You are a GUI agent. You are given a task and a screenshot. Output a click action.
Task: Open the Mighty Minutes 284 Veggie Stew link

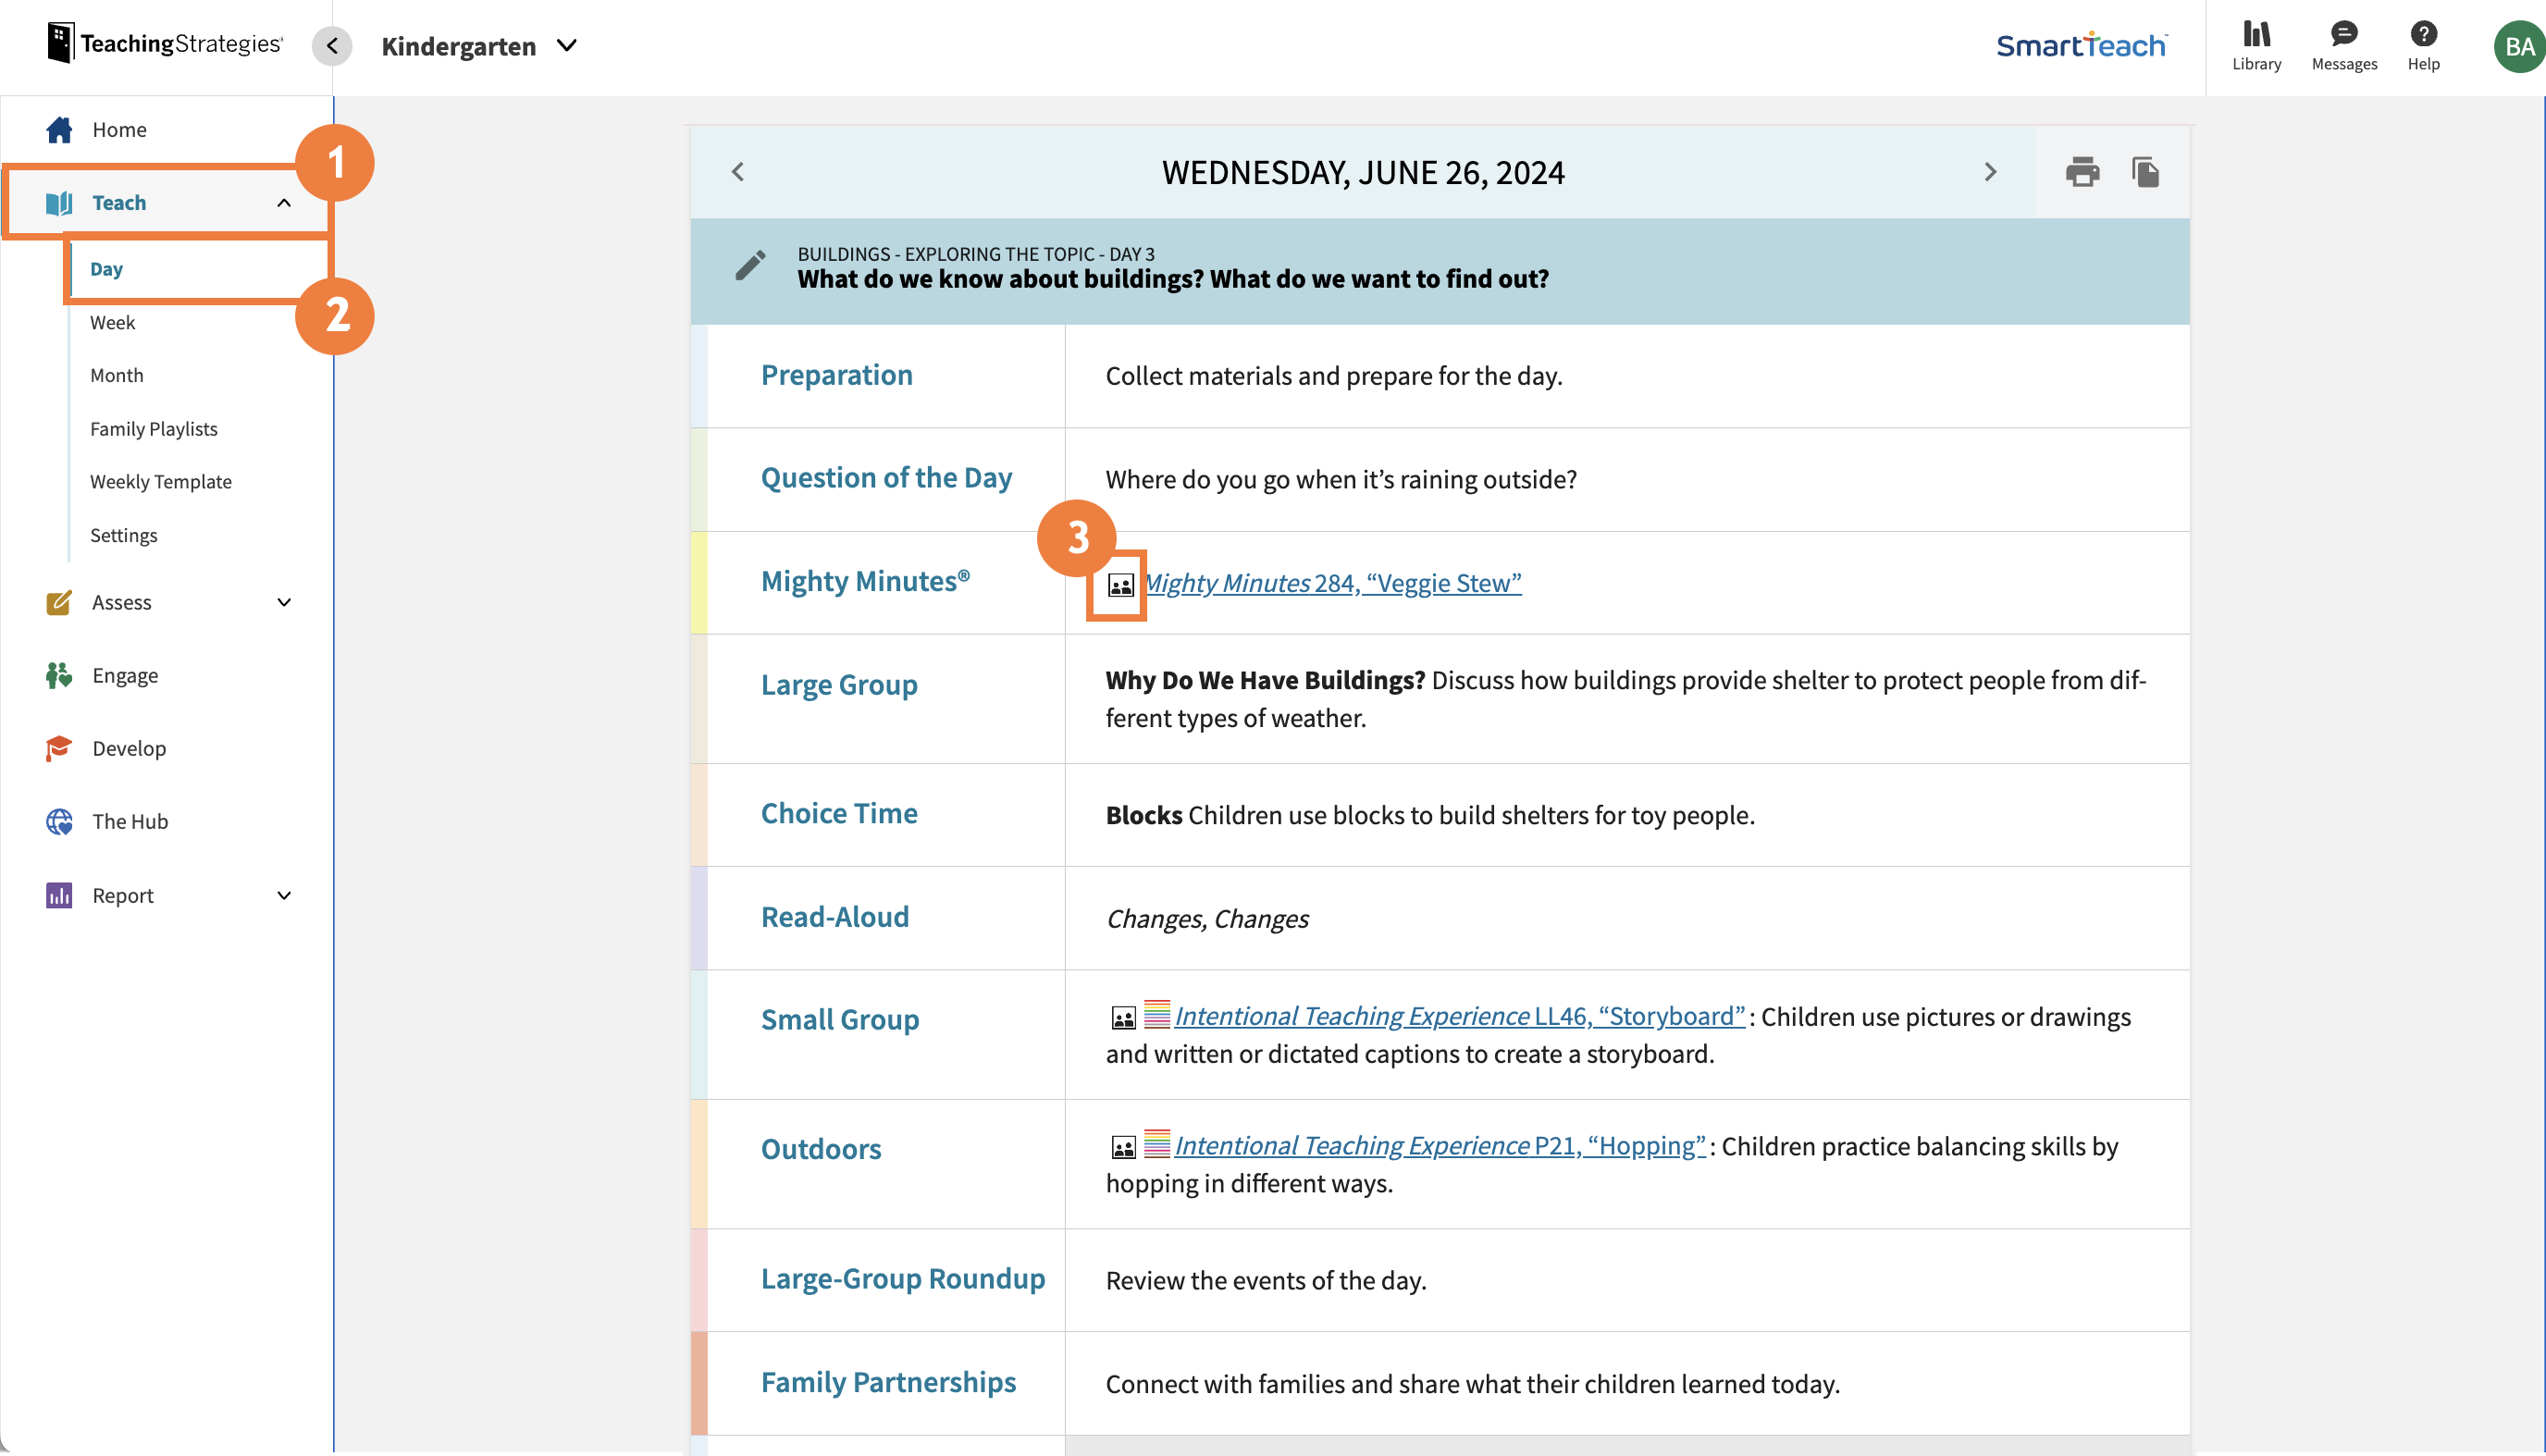[x=1333, y=583]
